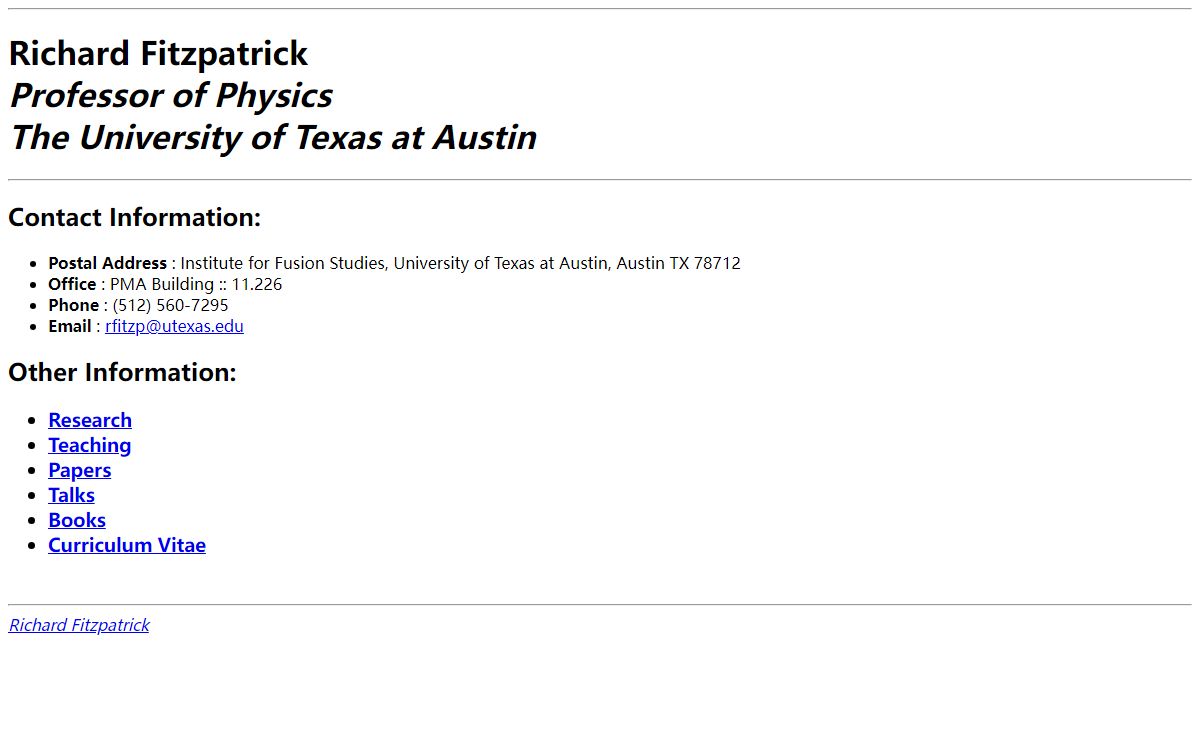
Task: Click the rfitzp@utexas.edu email link
Action: pyautogui.click(x=174, y=326)
